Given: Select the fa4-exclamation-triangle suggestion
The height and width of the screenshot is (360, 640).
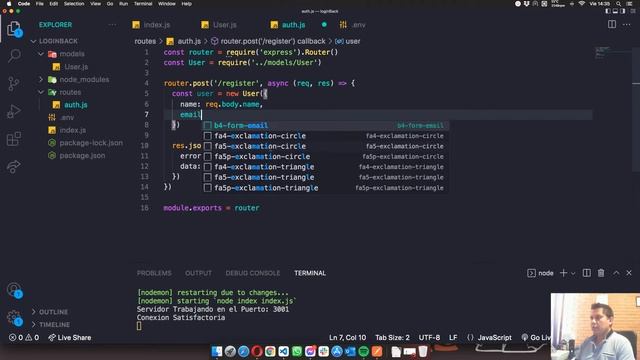Looking at the screenshot, I should [x=325, y=167].
